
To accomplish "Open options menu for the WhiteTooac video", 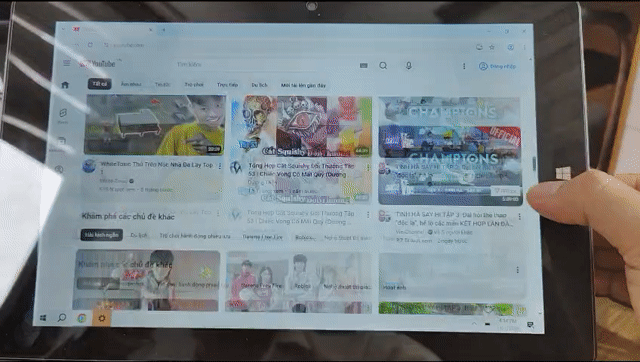I will (220, 166).
